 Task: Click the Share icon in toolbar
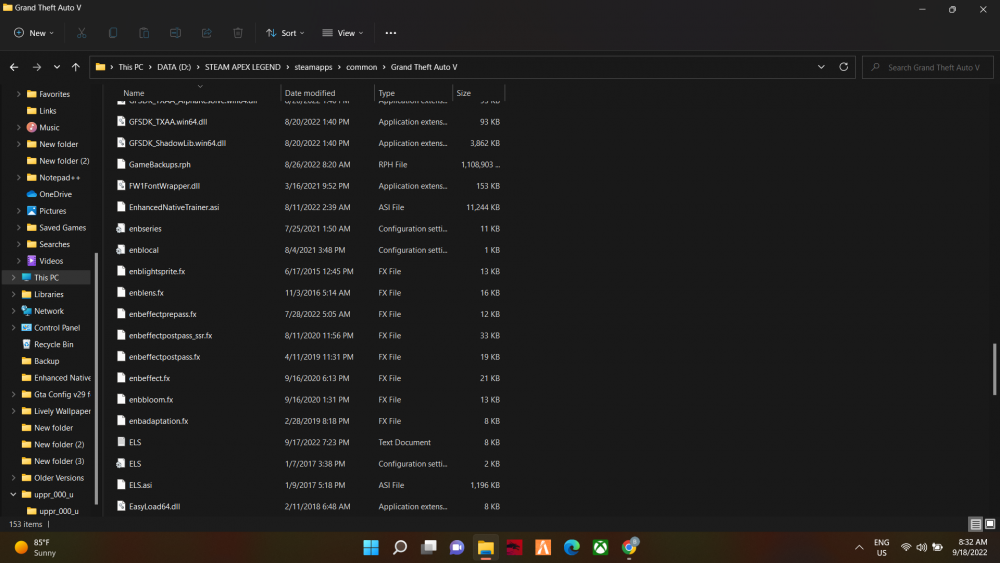point(207,33)
